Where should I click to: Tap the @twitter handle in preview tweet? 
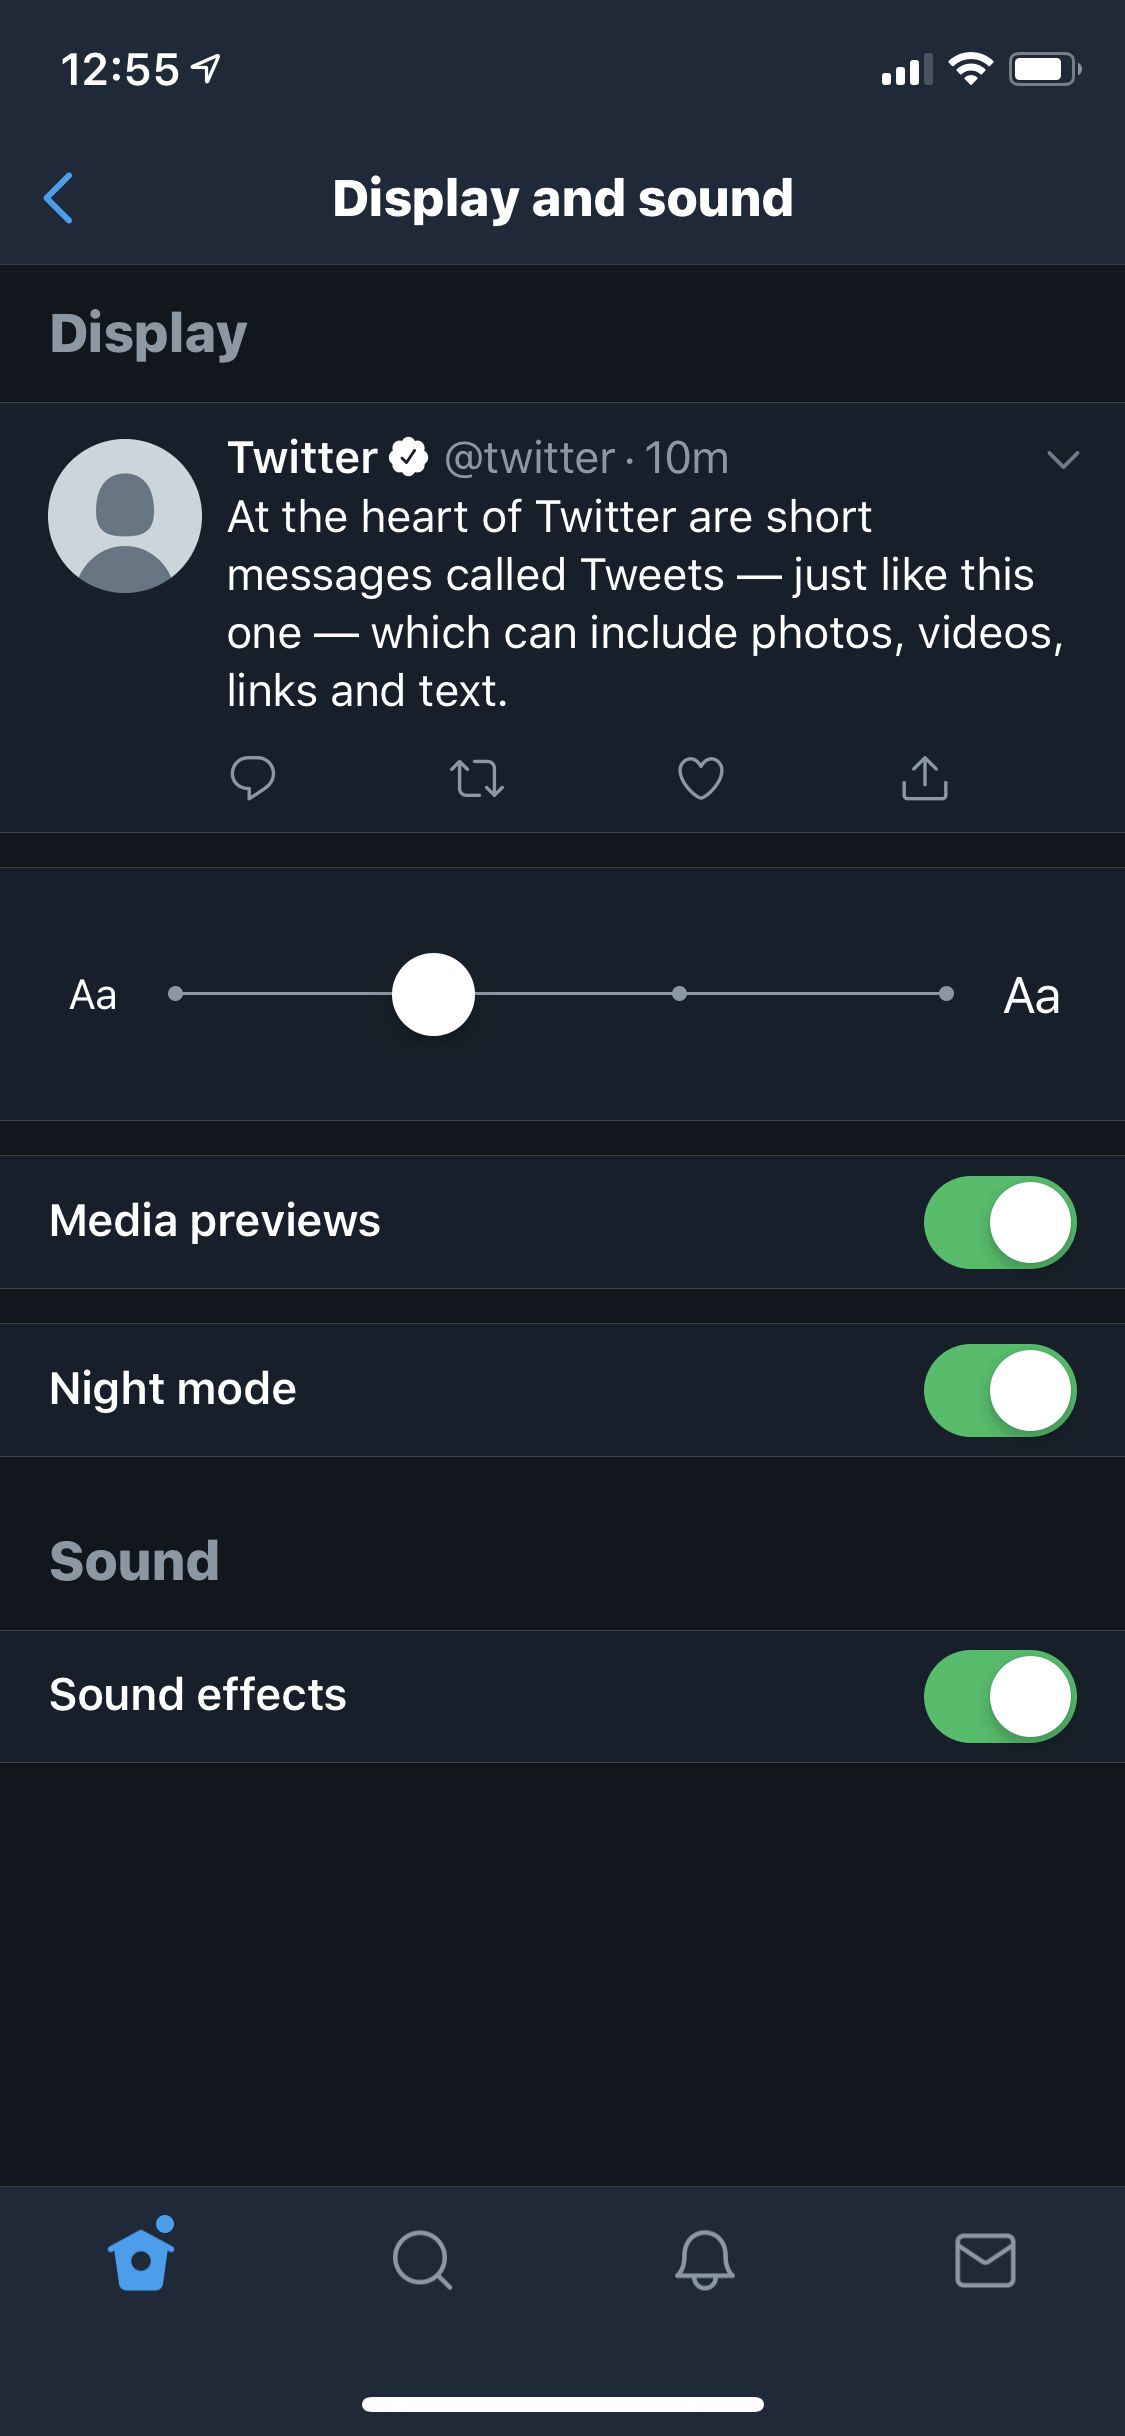pos(529,458)
